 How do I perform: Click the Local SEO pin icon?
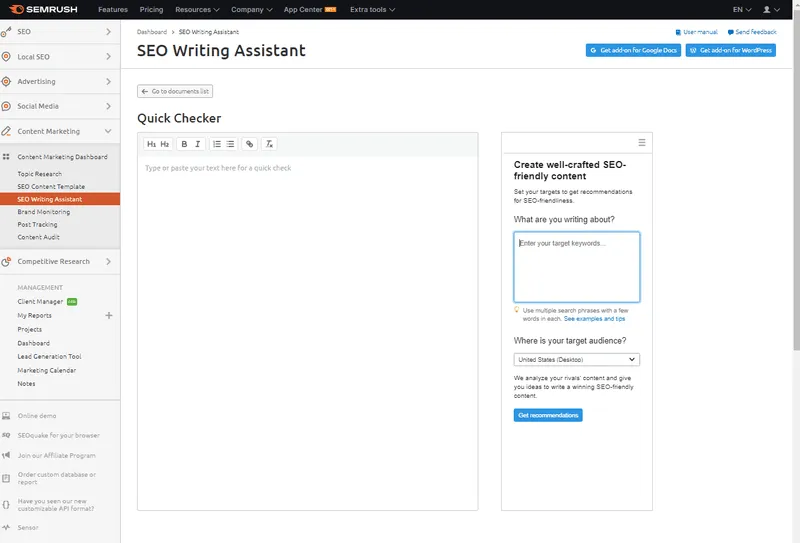tap(6, 57)
